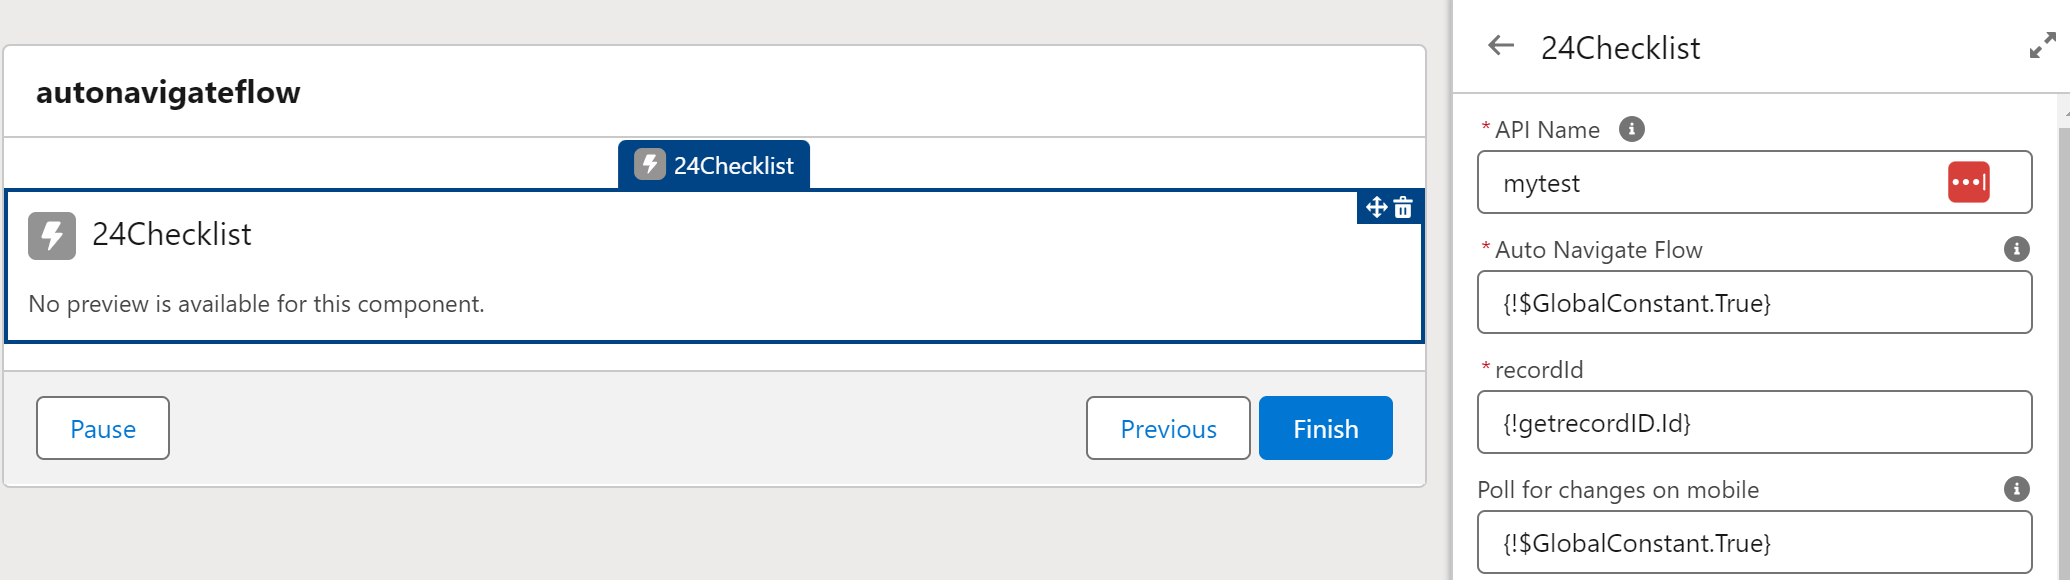Click the autonavigateflow screen title
Image resolution: width=2070 pixels, height=580 pixels.
[x=168, y=93]
